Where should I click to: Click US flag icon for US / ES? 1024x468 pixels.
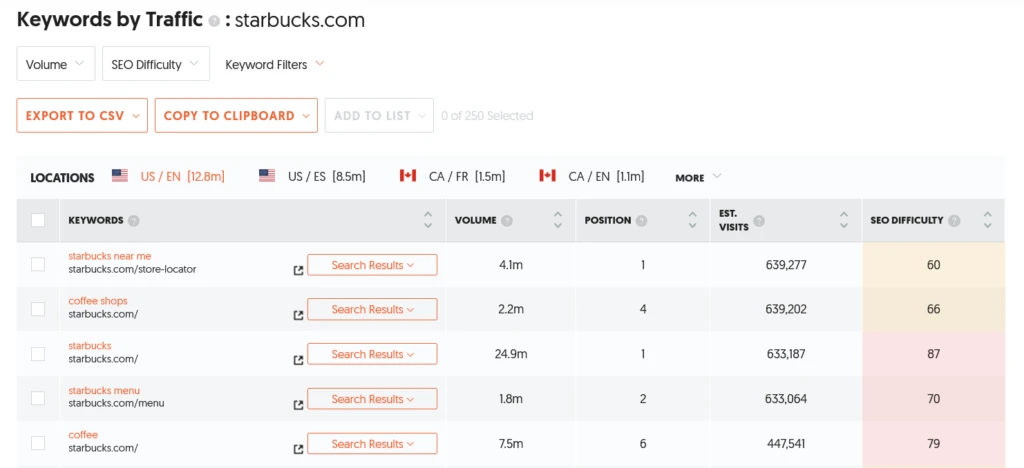tap(266, 176)
